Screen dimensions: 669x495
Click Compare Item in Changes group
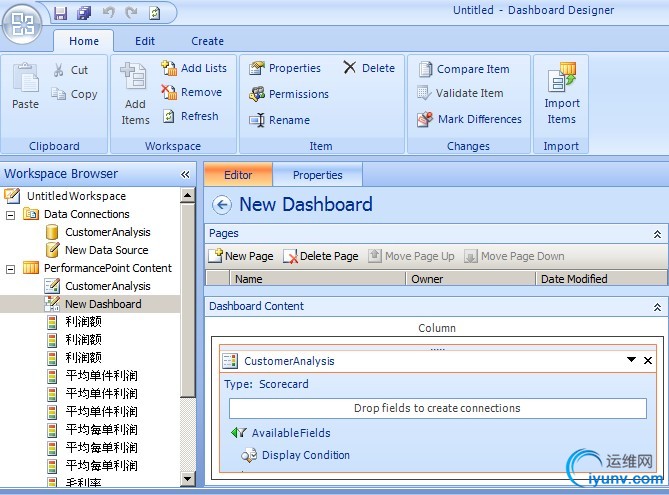tap(464, 69)
